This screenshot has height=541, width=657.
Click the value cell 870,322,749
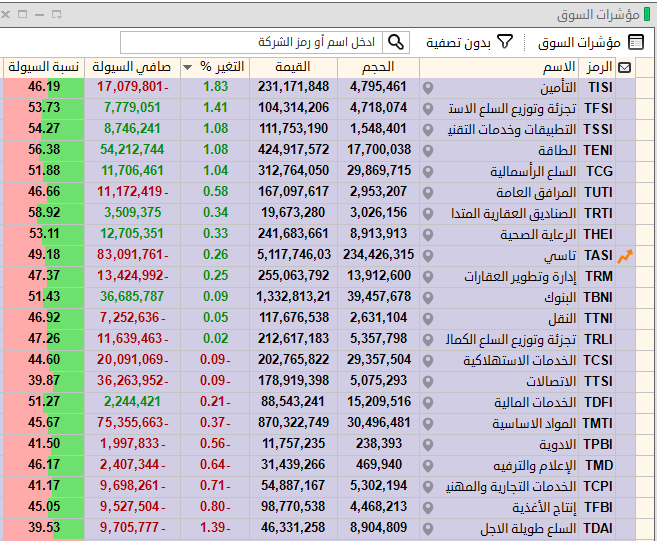point(293,422)
